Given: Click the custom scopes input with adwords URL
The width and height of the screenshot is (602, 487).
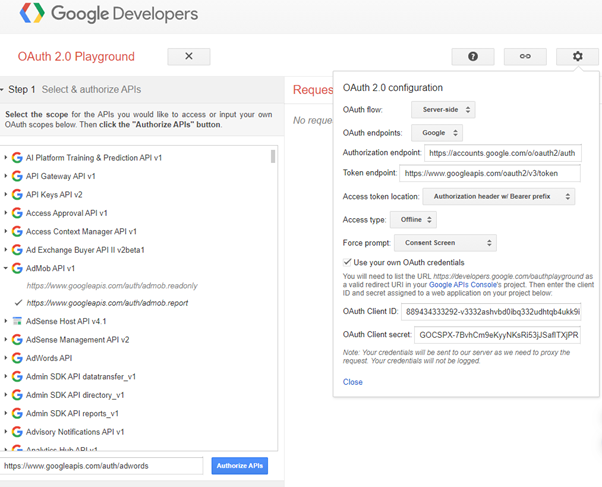Looking at the screenshot, I should (101, 466).
